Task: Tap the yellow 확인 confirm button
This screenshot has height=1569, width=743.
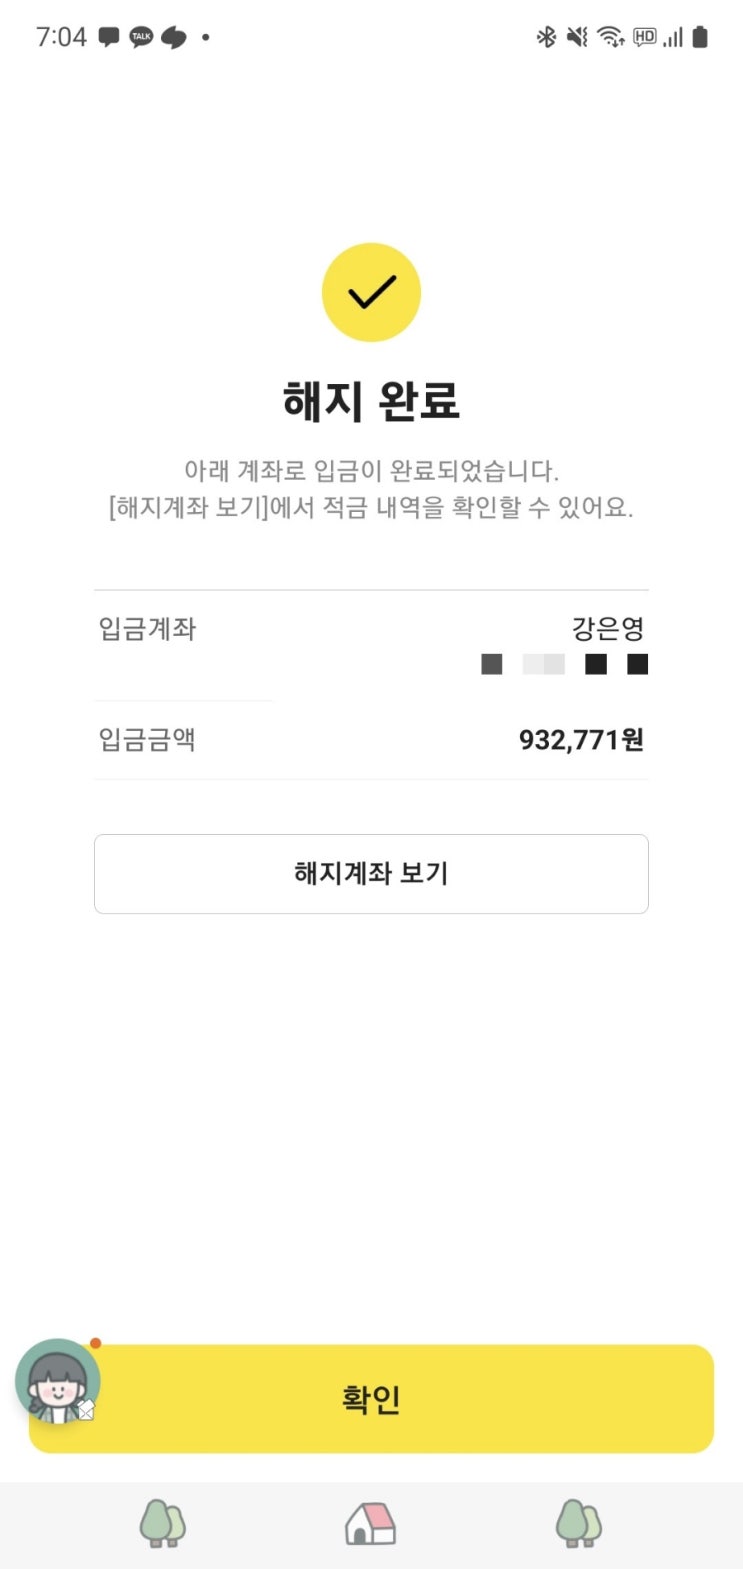Action: click(371, 1398)
